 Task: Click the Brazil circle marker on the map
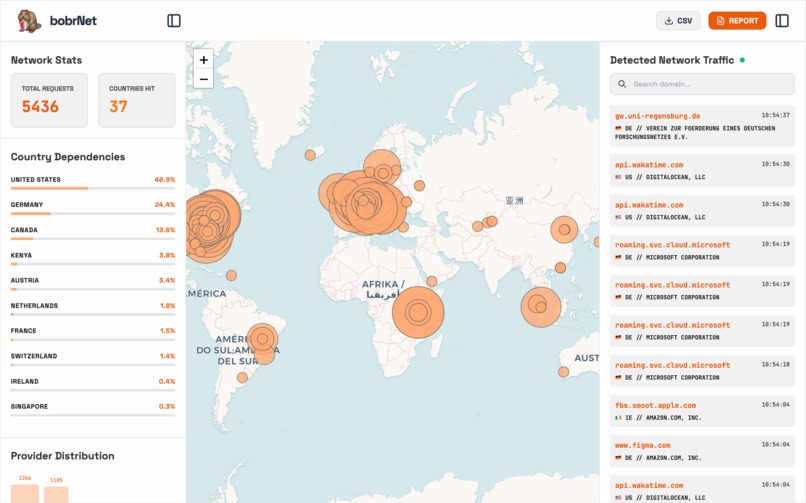[263, 339]
